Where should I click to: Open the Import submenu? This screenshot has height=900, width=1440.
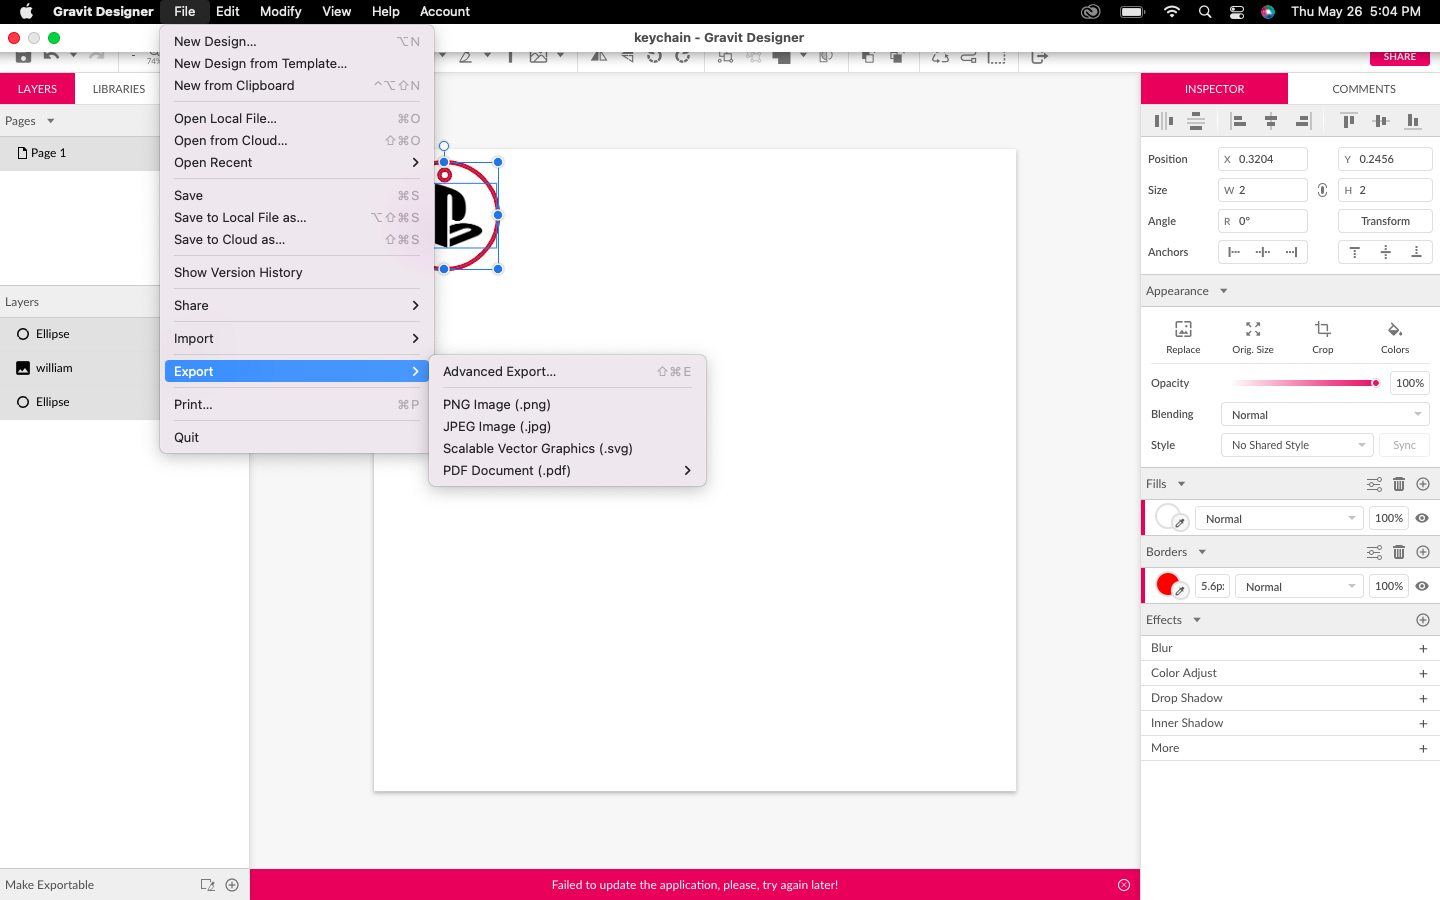coord(297,338)
